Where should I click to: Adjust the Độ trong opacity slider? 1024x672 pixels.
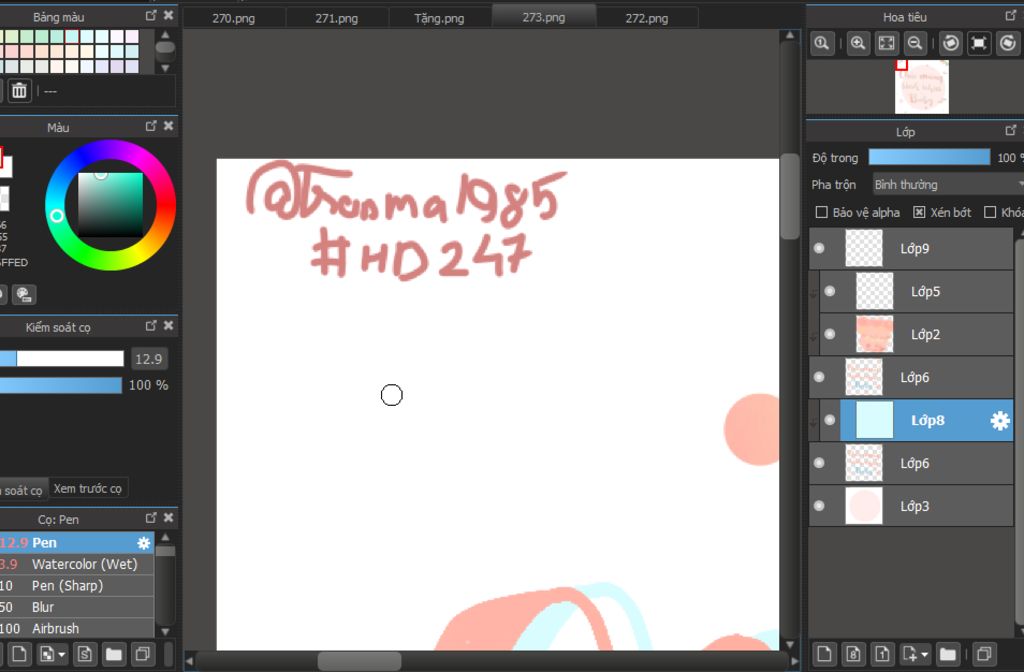click(x=929, y=157)
